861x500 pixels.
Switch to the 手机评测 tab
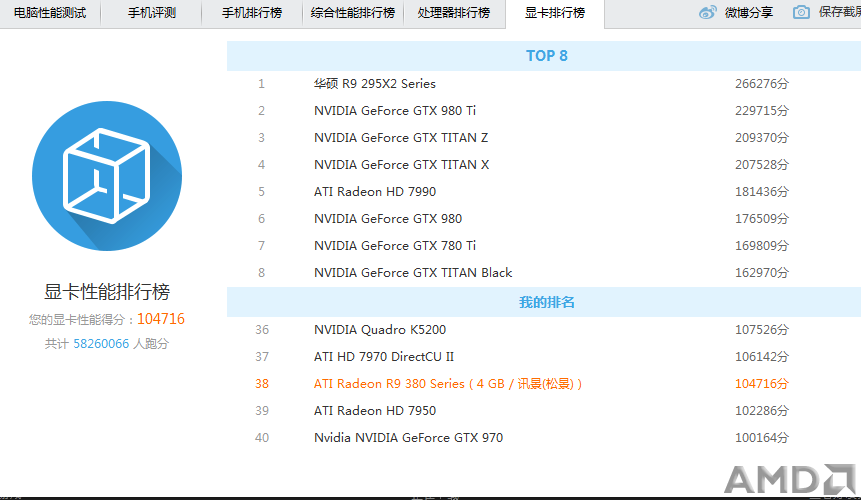pyautogui.click(x=152, y=13)
